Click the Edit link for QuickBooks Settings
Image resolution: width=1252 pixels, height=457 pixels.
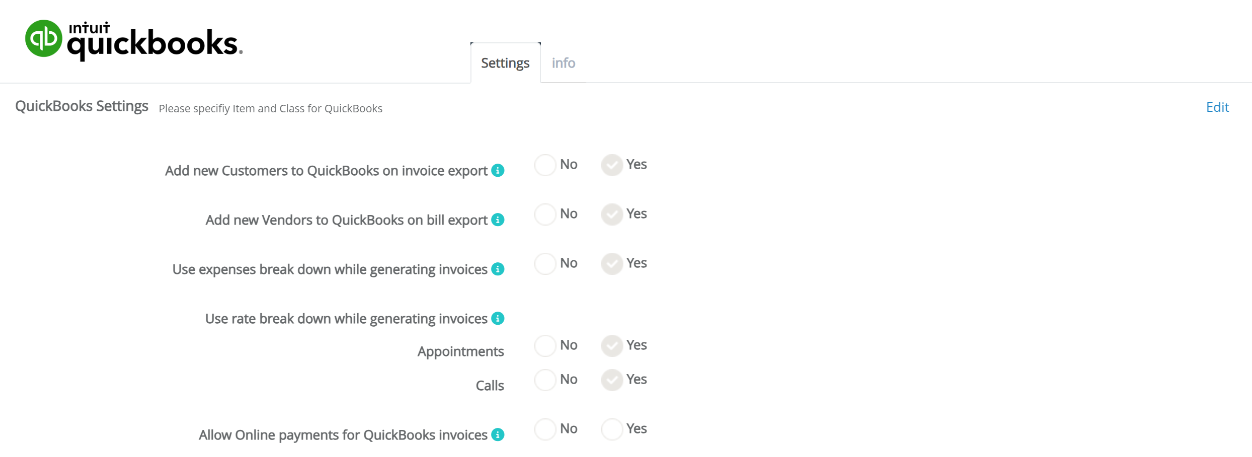pos(1217,107)
